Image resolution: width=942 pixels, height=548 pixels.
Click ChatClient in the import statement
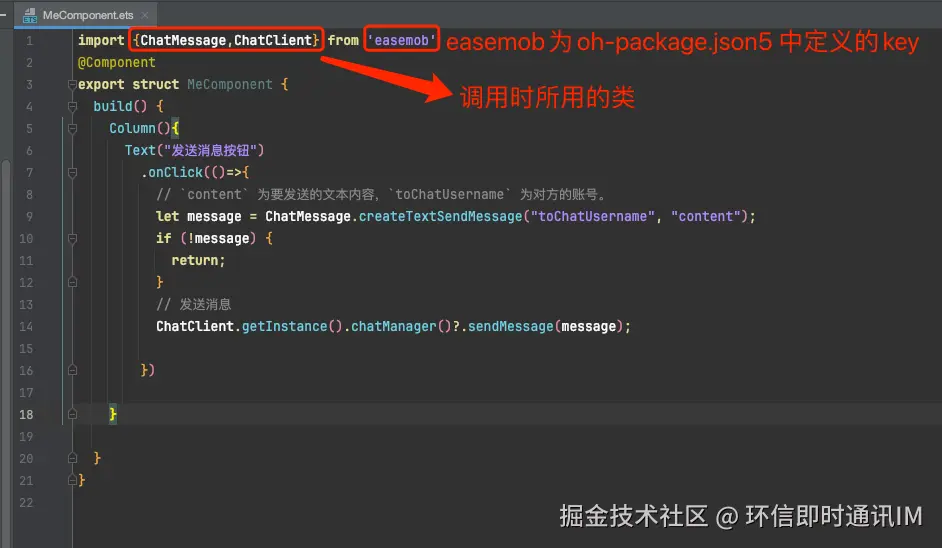click(x=273, y=40)
